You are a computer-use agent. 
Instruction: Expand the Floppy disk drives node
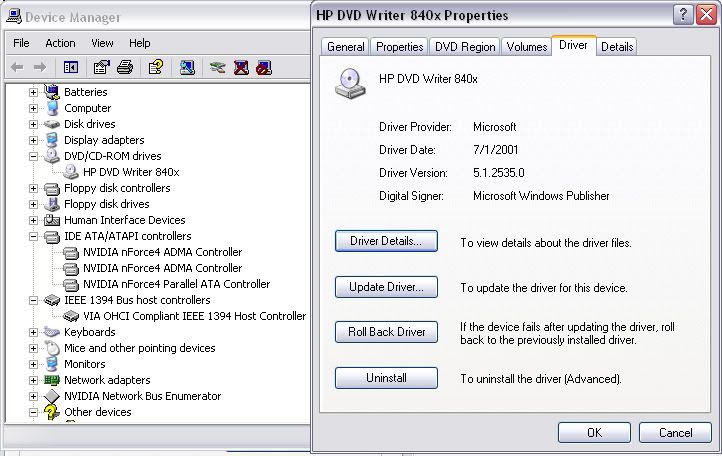click(33, 204)
